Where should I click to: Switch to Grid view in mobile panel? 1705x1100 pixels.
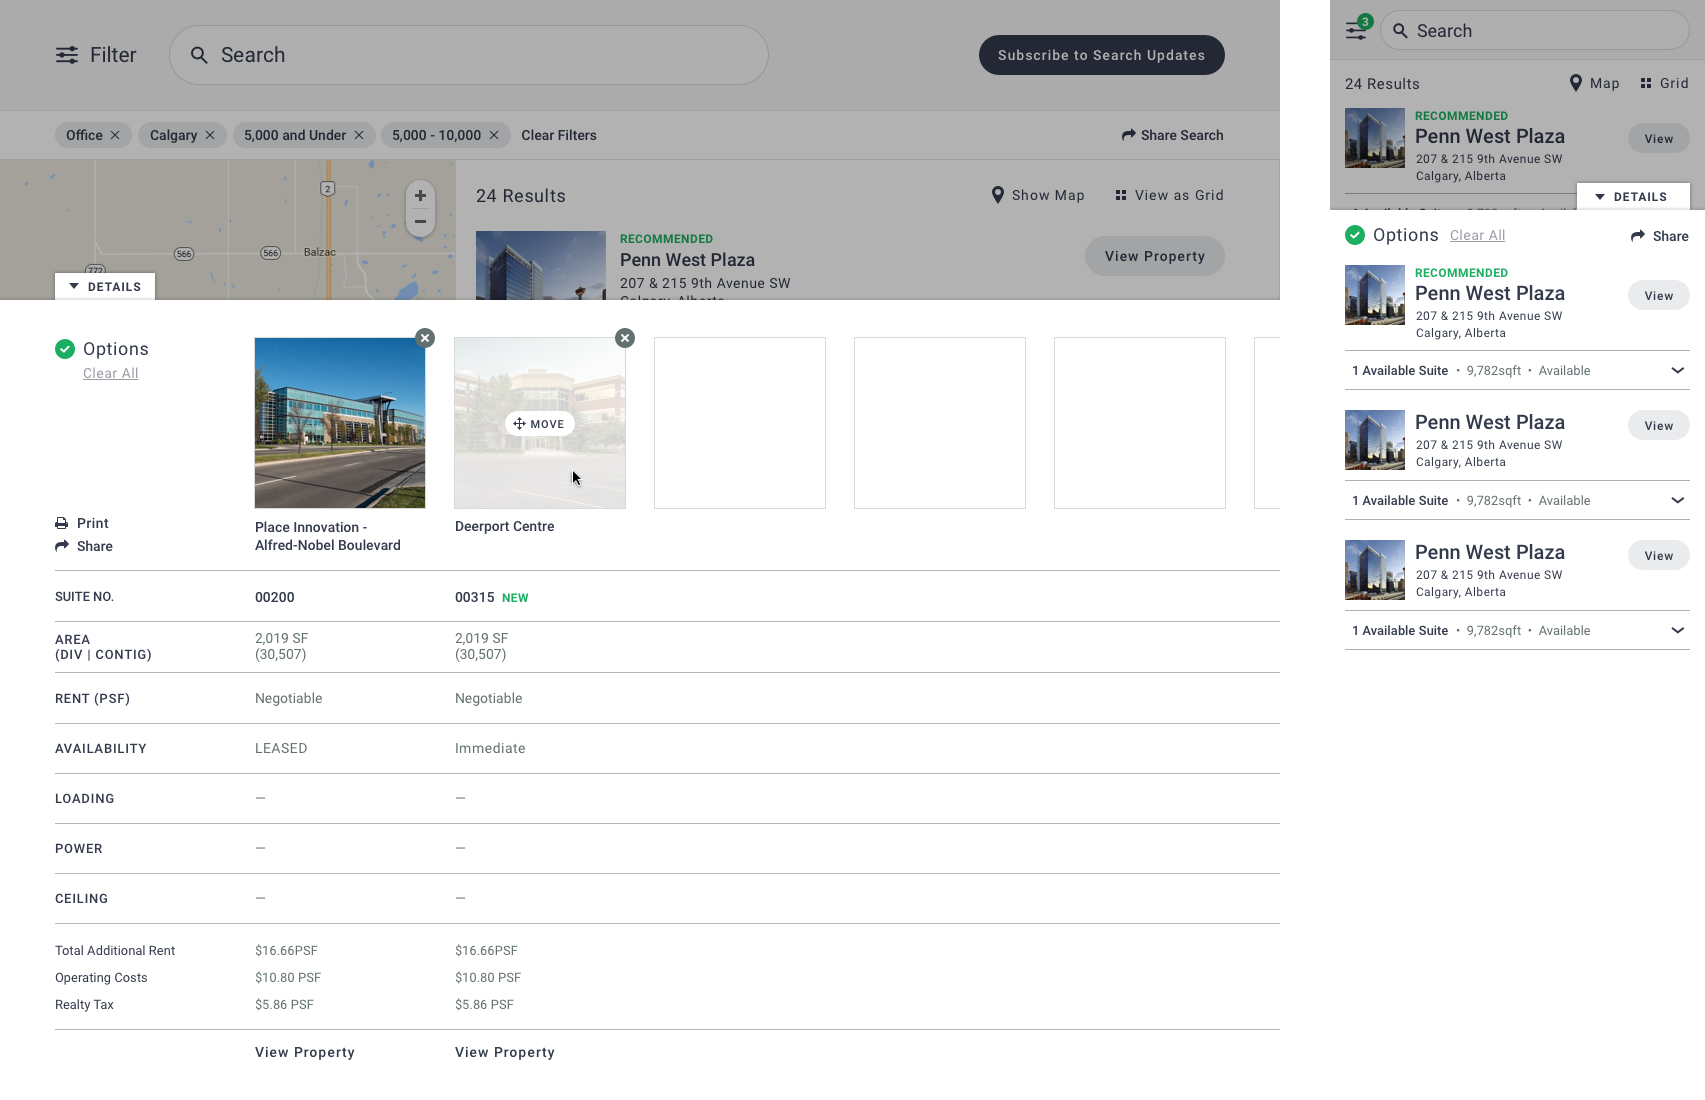pyautogui.click(x=1664, y=83)
